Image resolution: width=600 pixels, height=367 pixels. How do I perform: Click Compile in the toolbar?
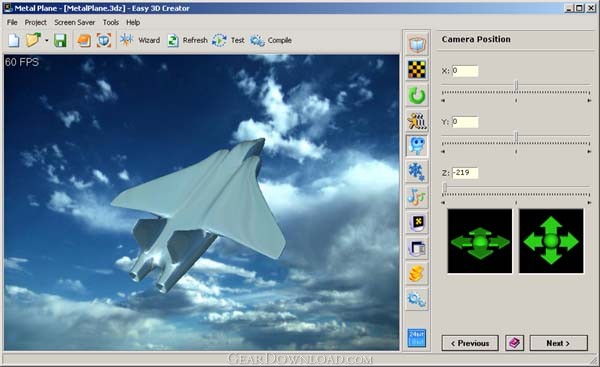271,40
